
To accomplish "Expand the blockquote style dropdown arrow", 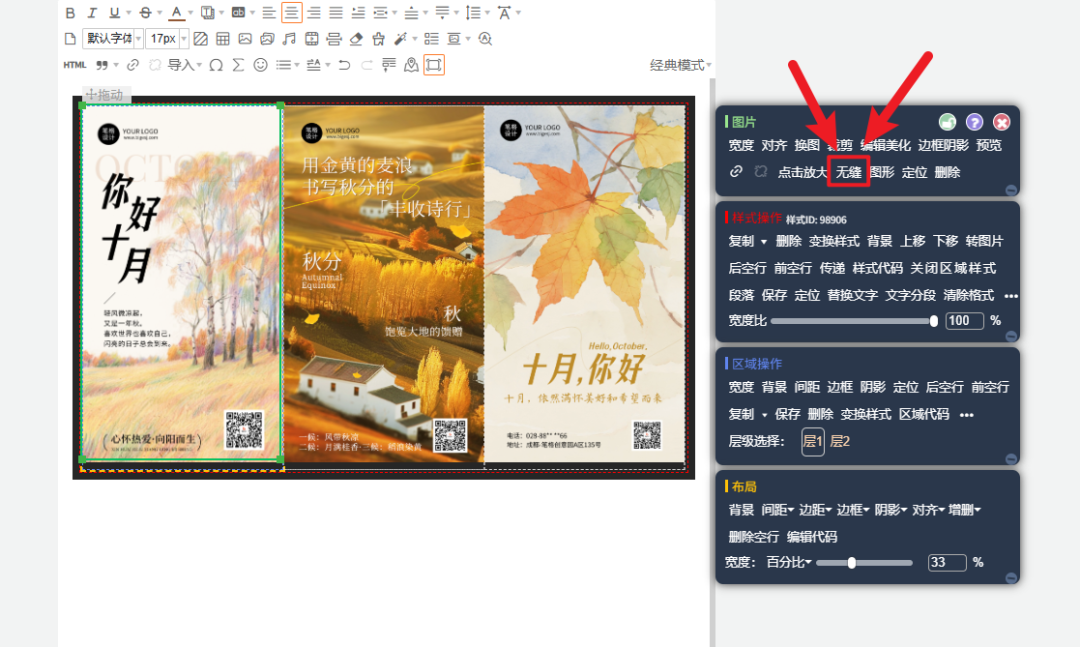I will pyautogui.click(x=116, y=65).
